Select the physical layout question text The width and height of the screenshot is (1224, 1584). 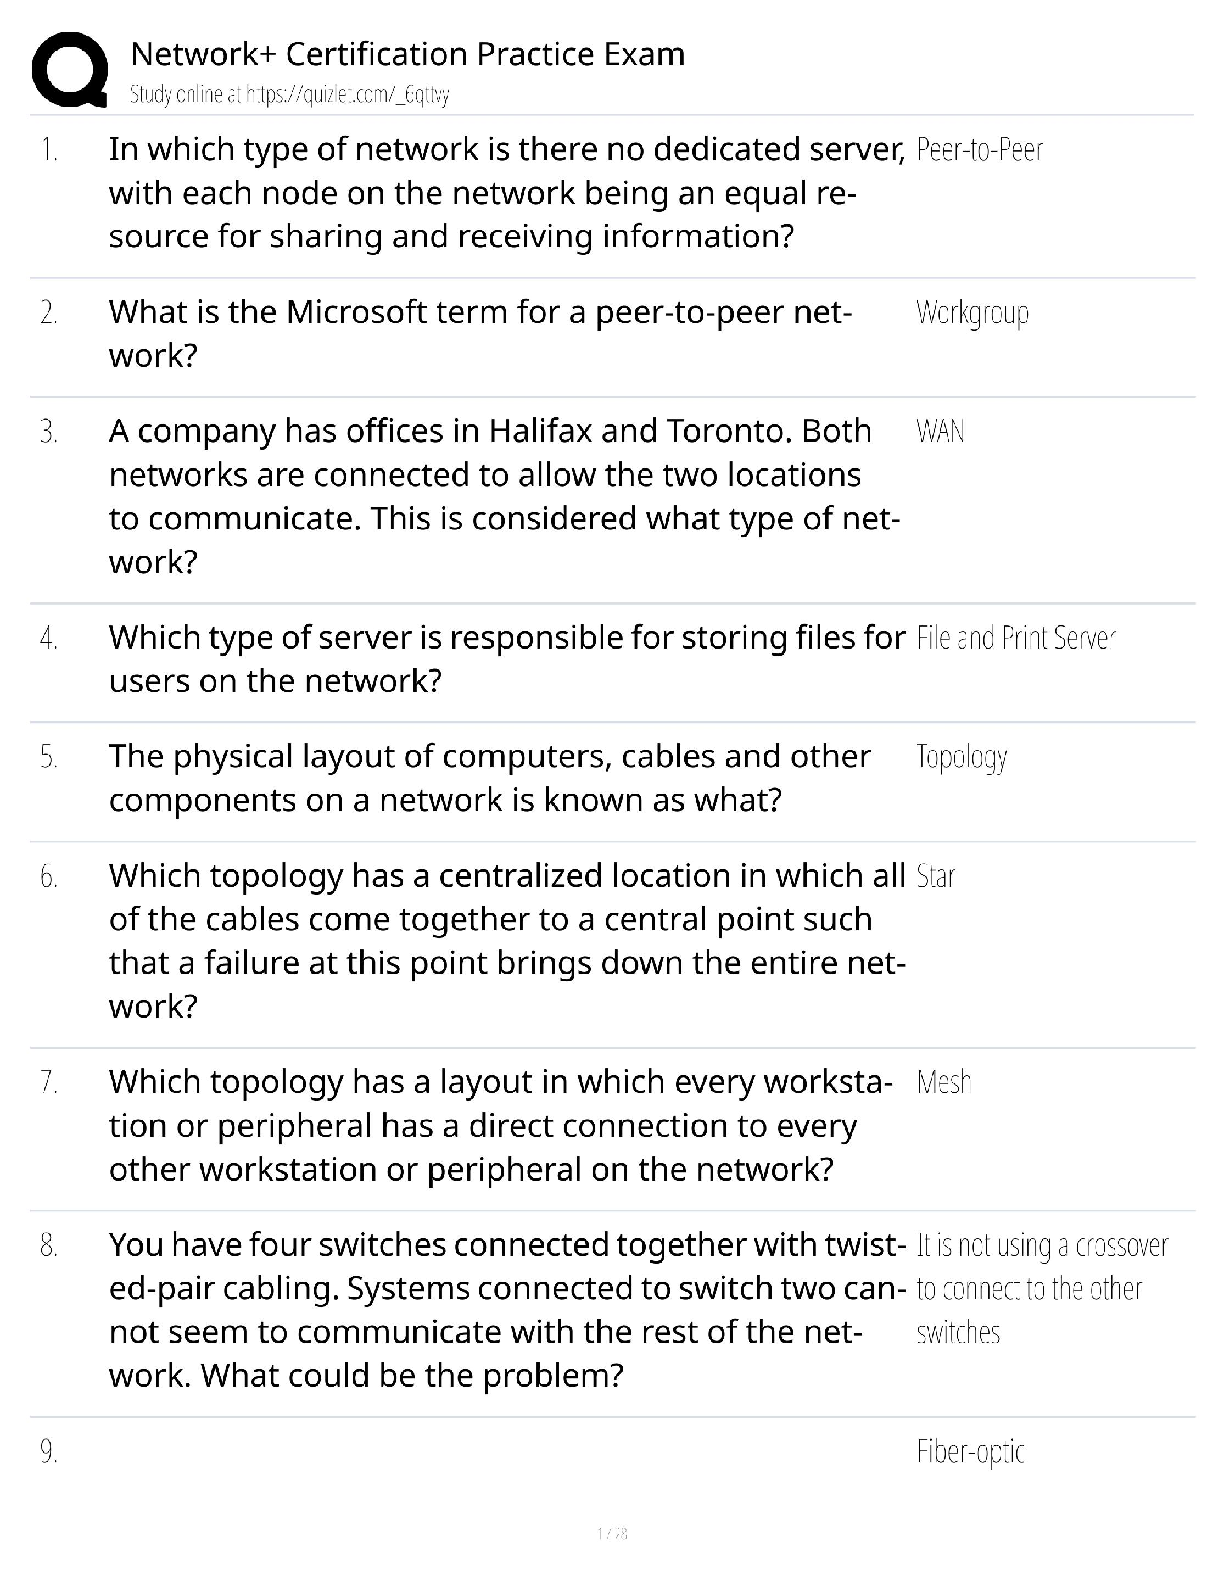coord(489,778)
